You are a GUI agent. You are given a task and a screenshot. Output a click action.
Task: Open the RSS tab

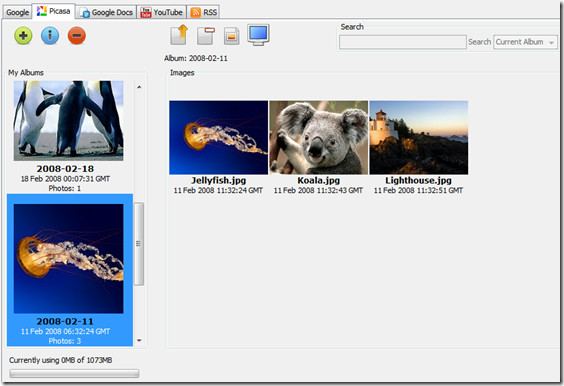pyautogui.click(x=204, y=13)
